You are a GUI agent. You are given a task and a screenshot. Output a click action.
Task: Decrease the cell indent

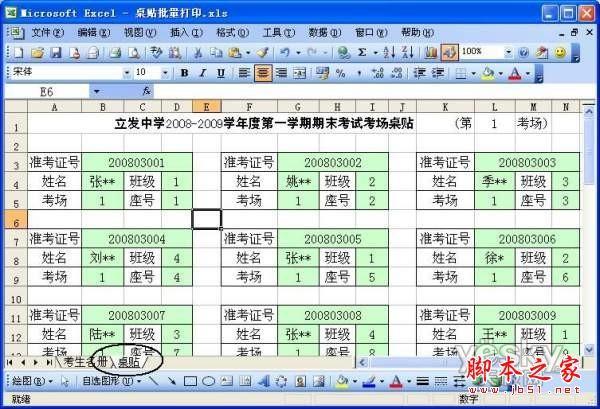pyautogui.click(x=420, y=73)
